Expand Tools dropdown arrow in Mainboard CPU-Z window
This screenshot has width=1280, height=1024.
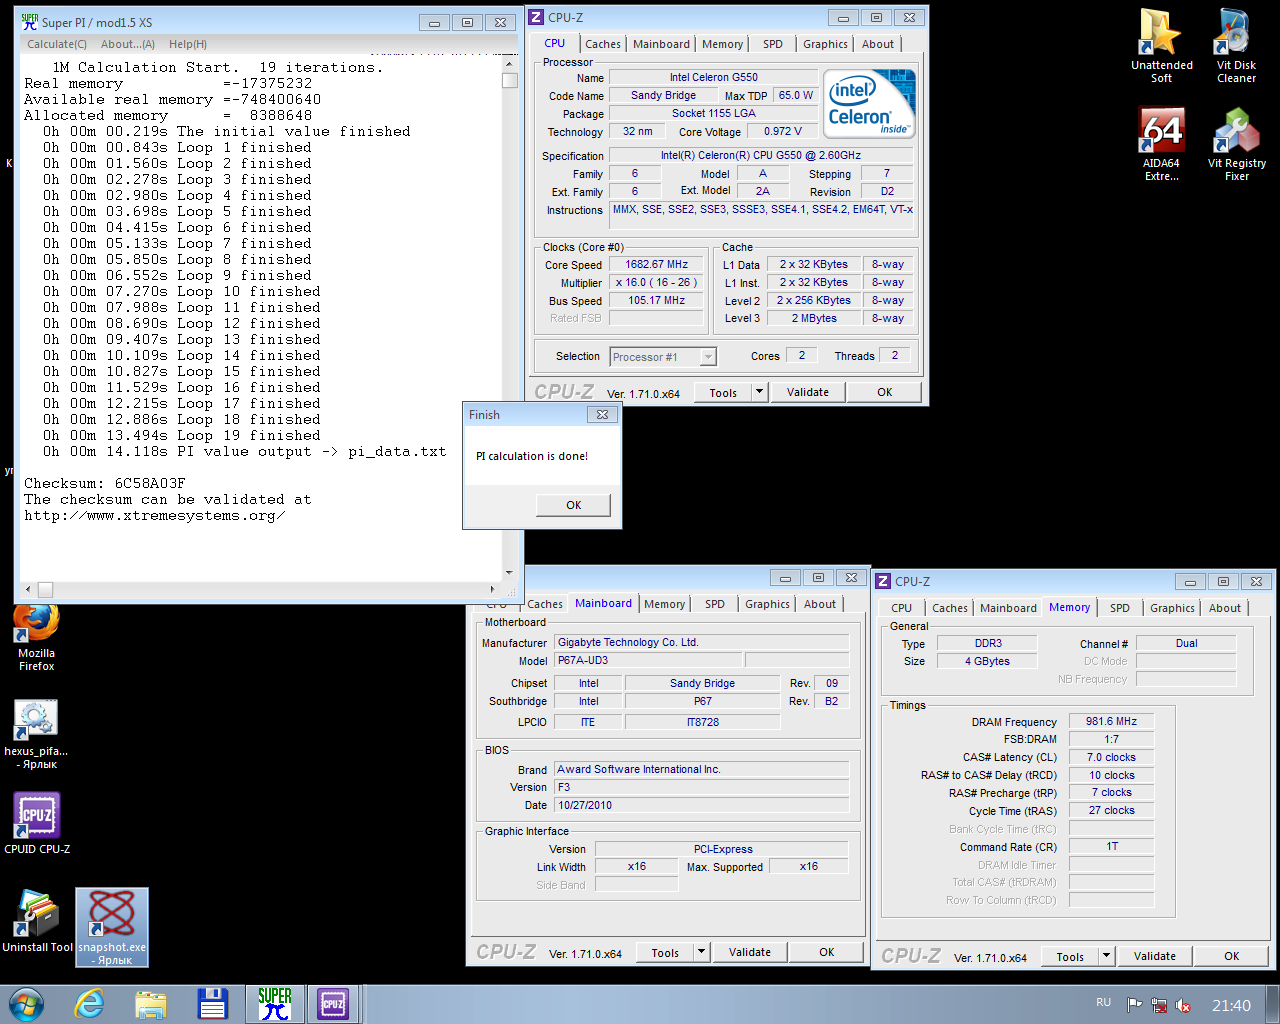click(x=701, y=953)
